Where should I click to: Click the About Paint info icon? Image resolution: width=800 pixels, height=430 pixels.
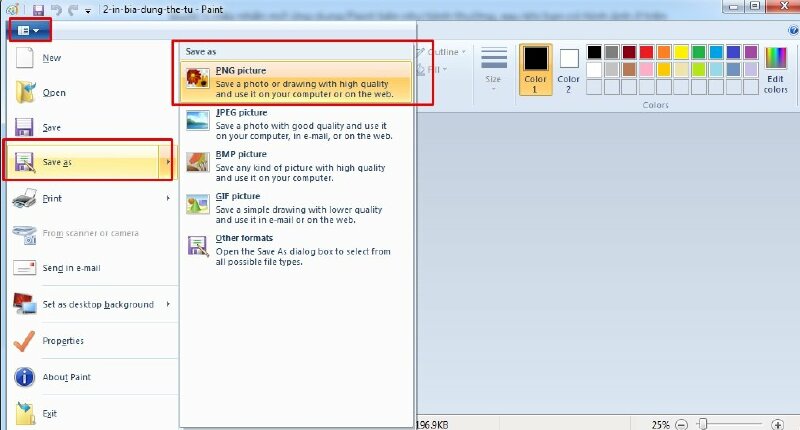click(25, 377)
